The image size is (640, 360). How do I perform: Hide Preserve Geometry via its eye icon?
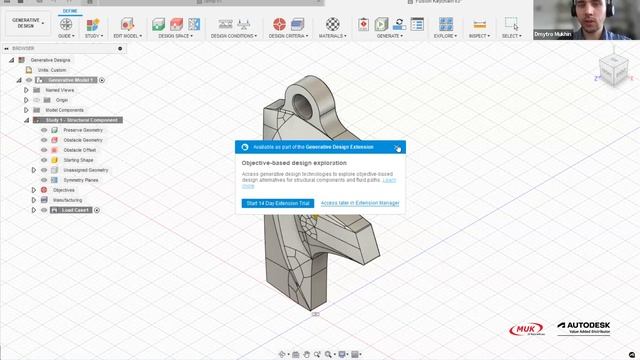click(44, 130)
